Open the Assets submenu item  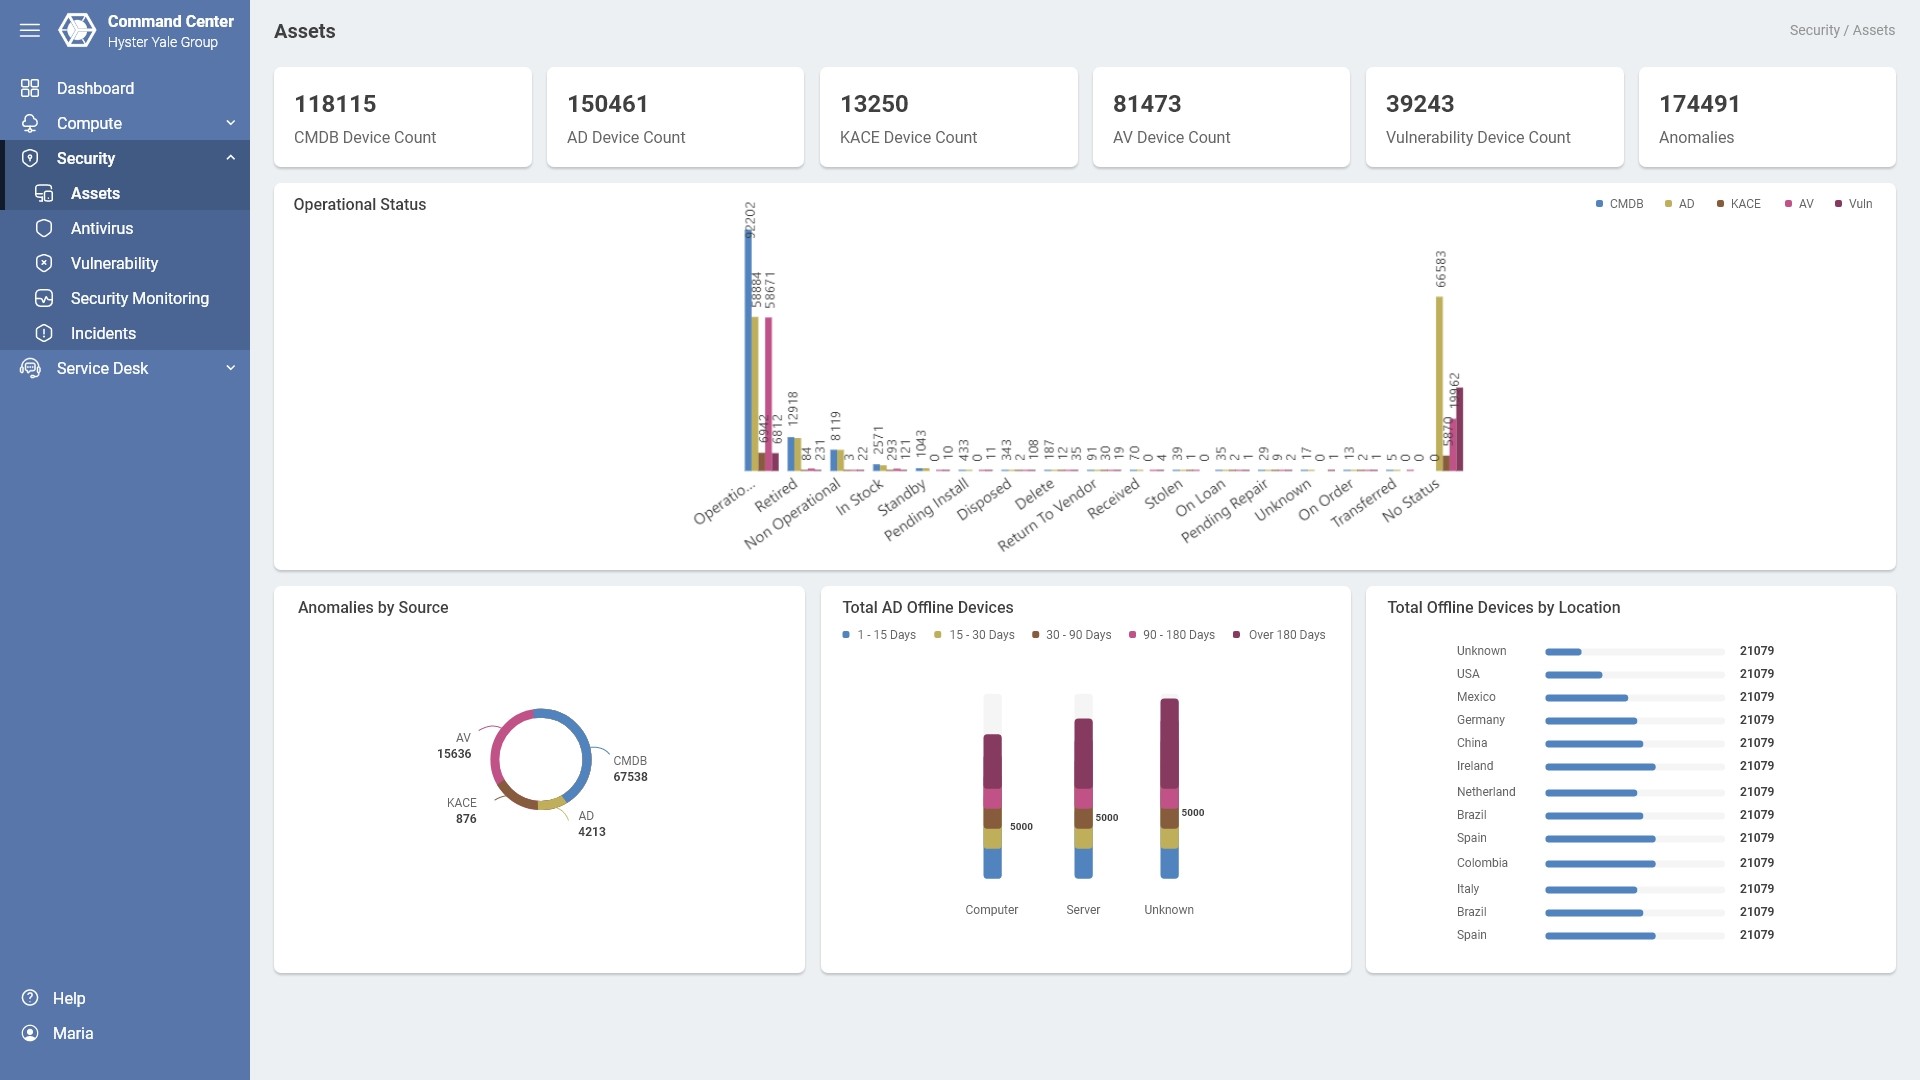coord(95,193)
